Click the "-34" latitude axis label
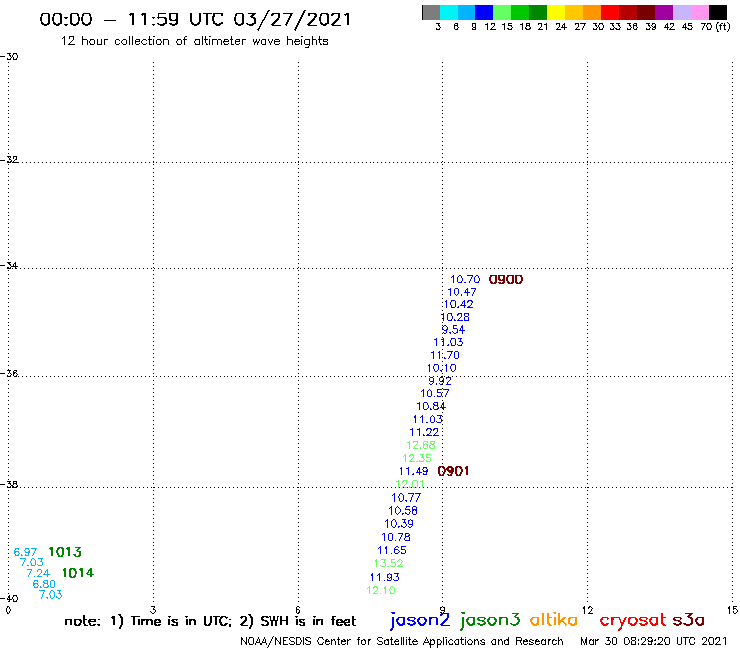Viewport: 740px width, 650px height. pos(9,265)
